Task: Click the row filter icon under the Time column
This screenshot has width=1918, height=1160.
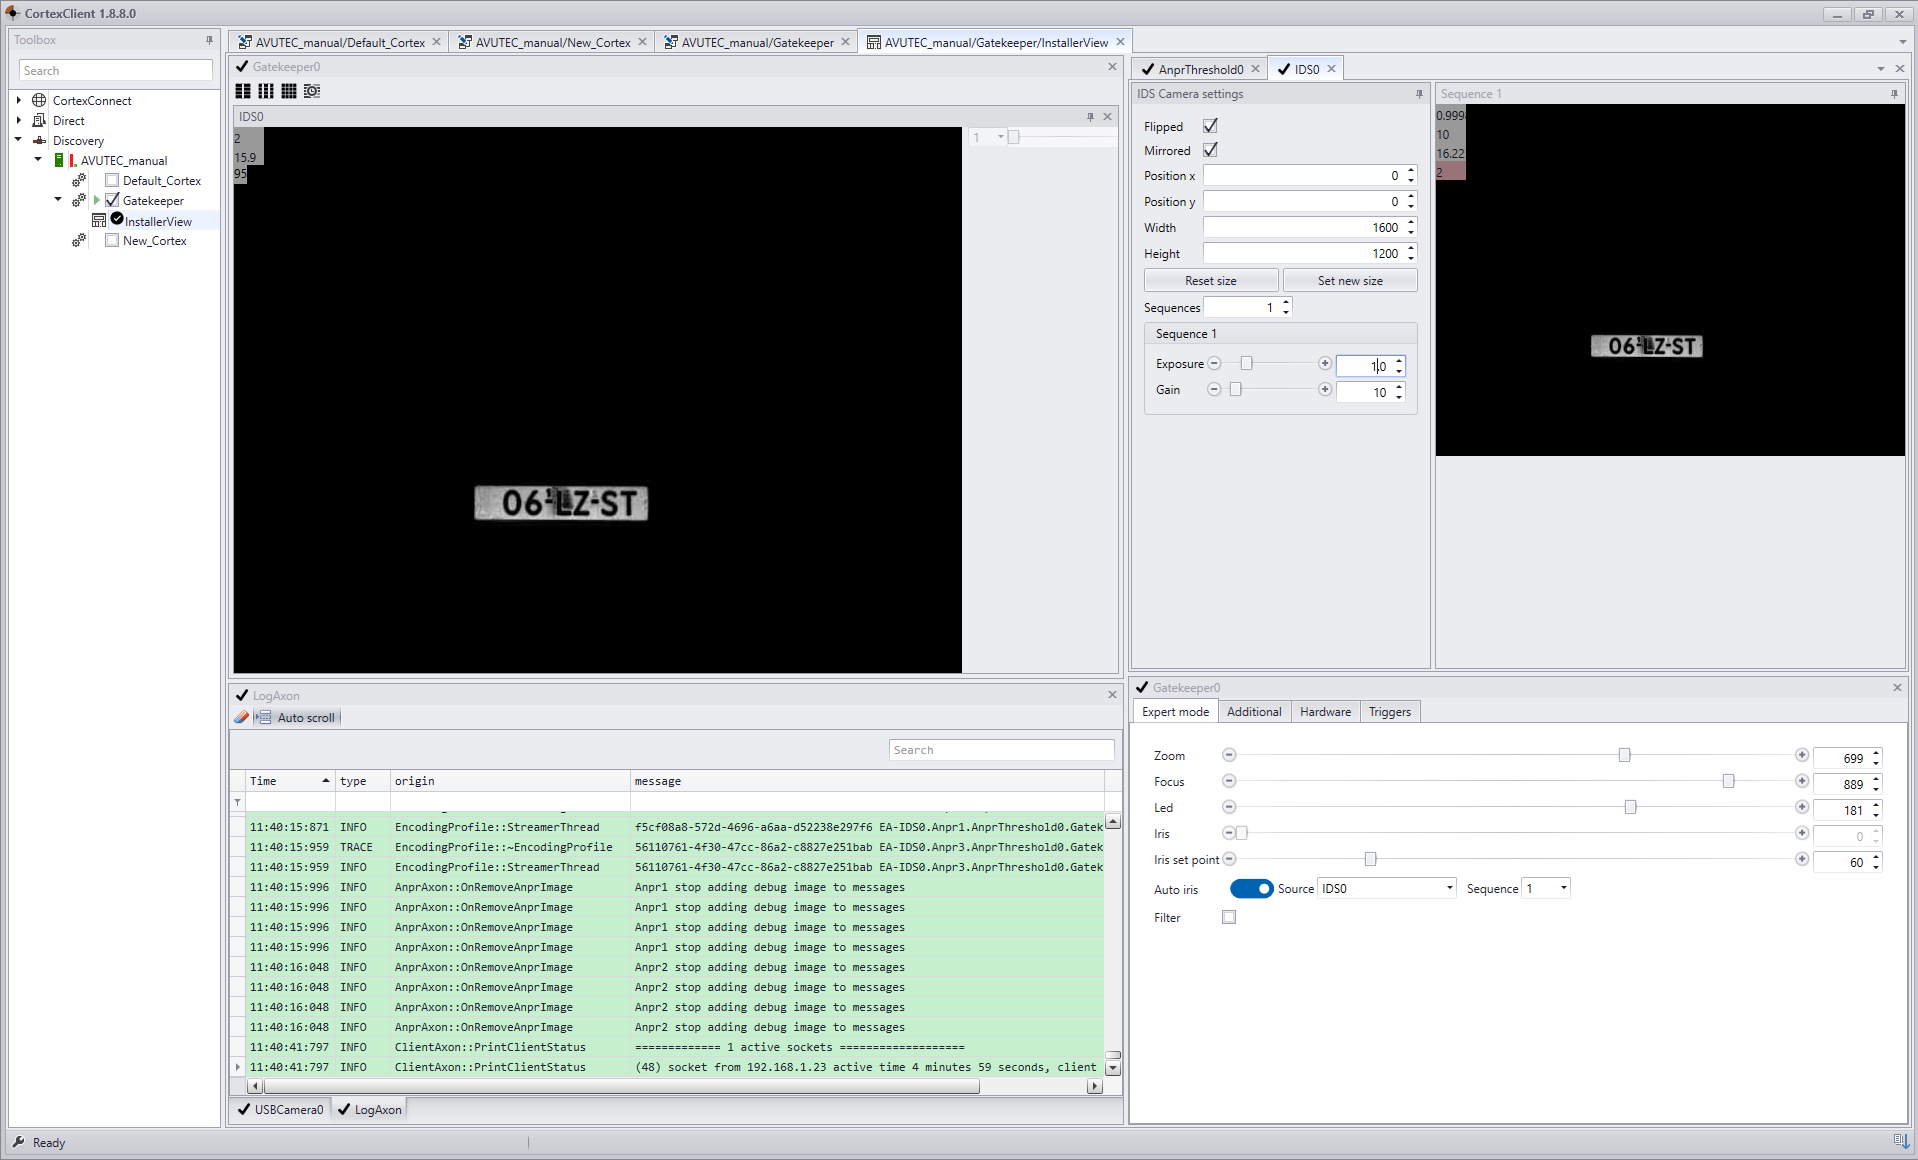Action: (237, 802)
